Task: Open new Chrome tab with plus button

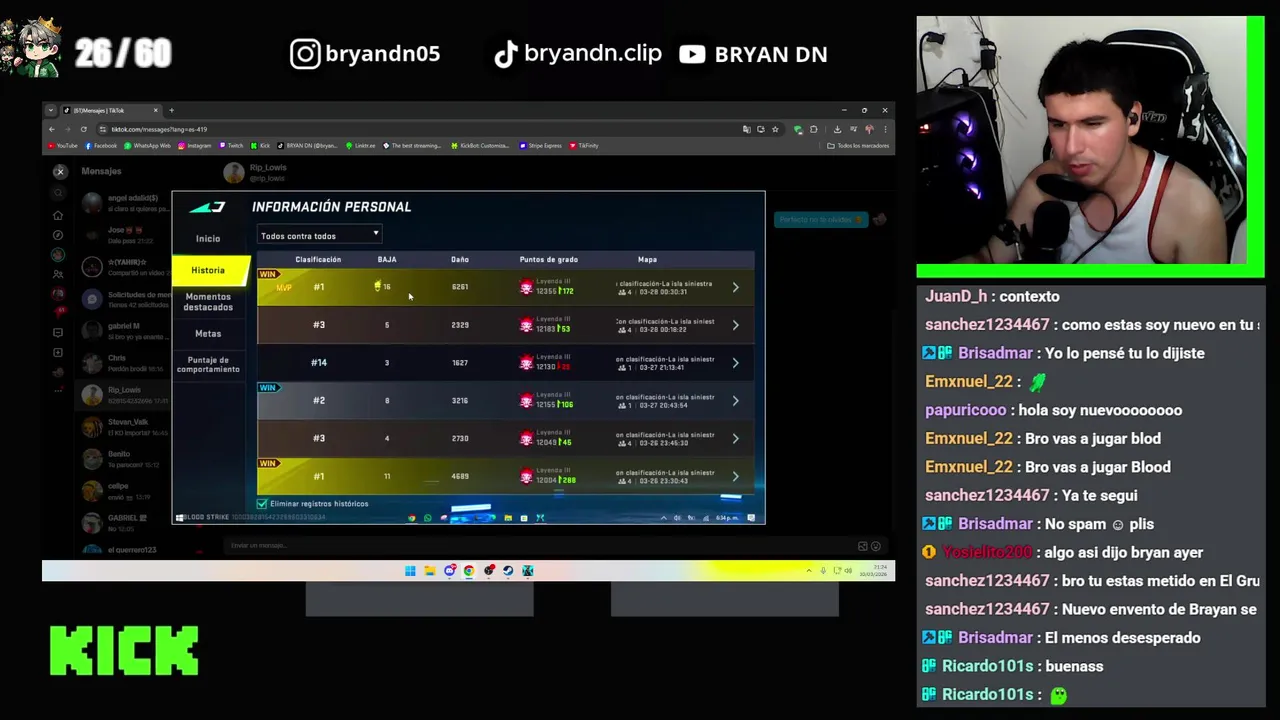Action: coord(171,110)
